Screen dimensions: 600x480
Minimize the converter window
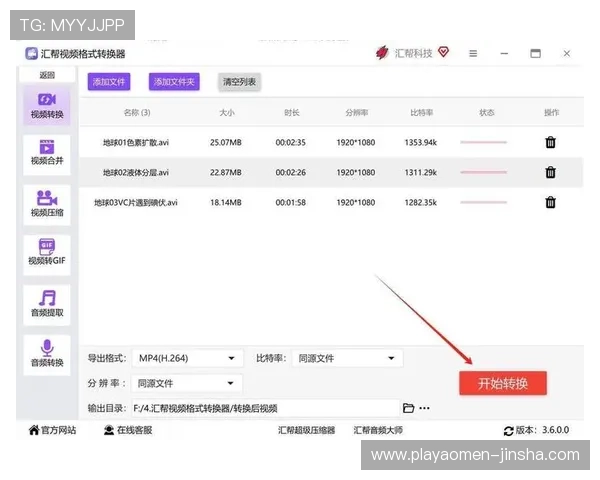pos(504,54)
